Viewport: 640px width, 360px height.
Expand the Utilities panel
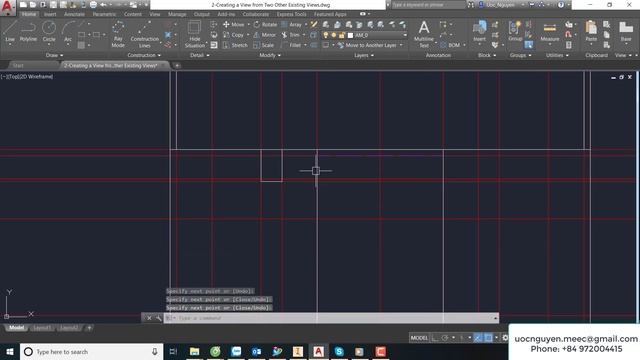[557, 55]
